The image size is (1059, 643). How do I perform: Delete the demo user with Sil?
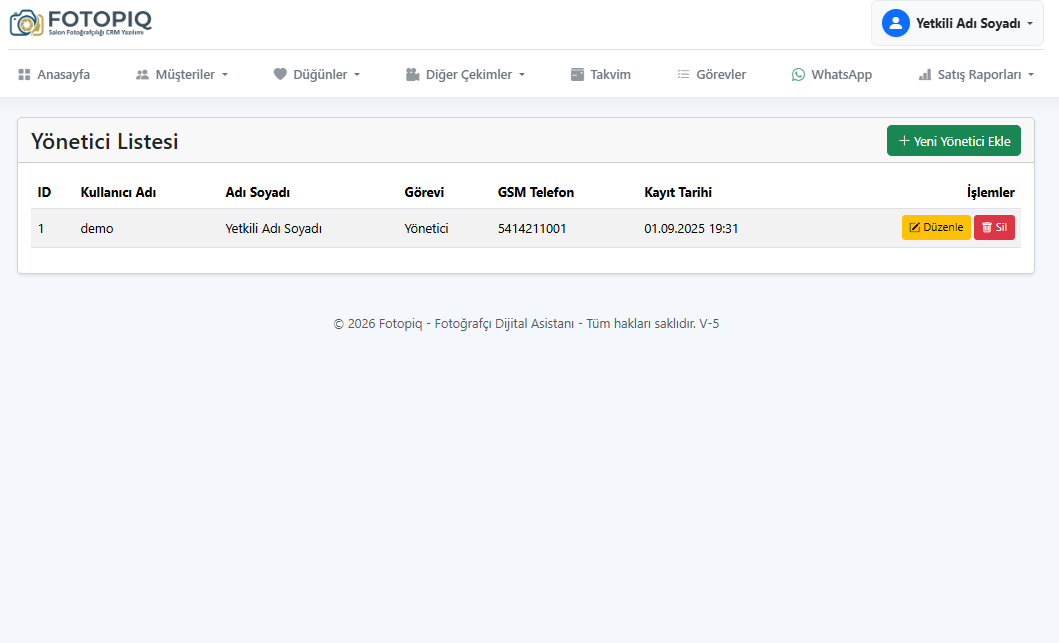994,227
